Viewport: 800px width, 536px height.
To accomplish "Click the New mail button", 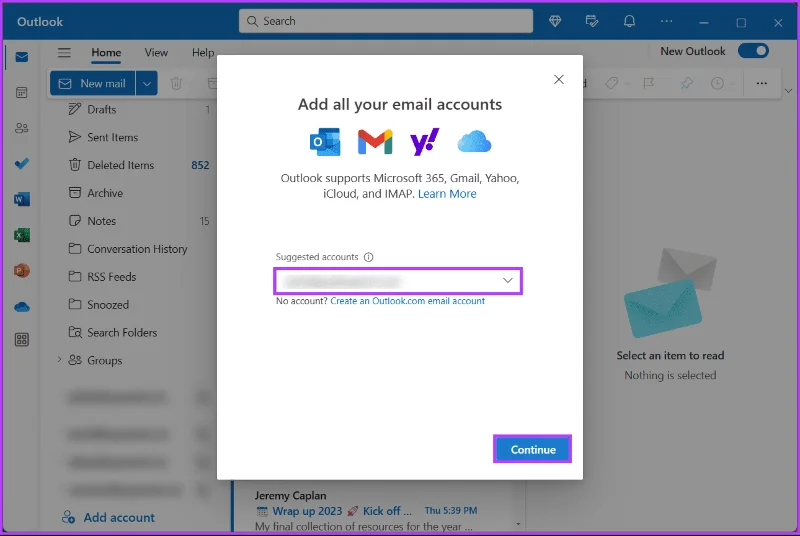I will [x=93, y=83].
